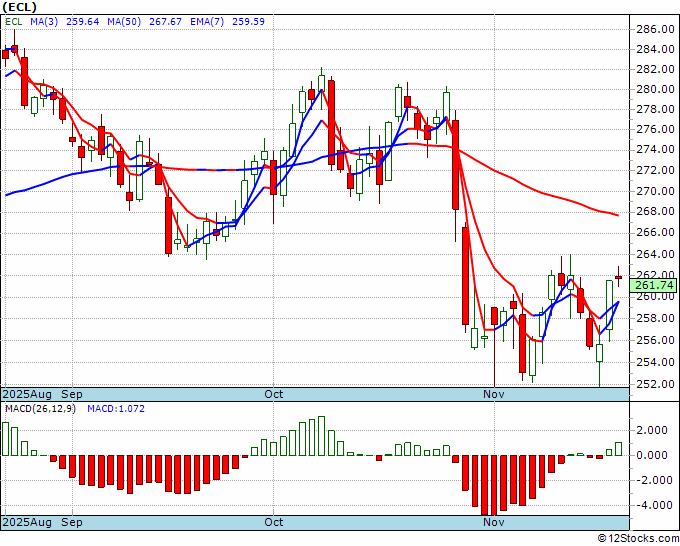Select the EMA(7) legend label

tap(207, 22)
